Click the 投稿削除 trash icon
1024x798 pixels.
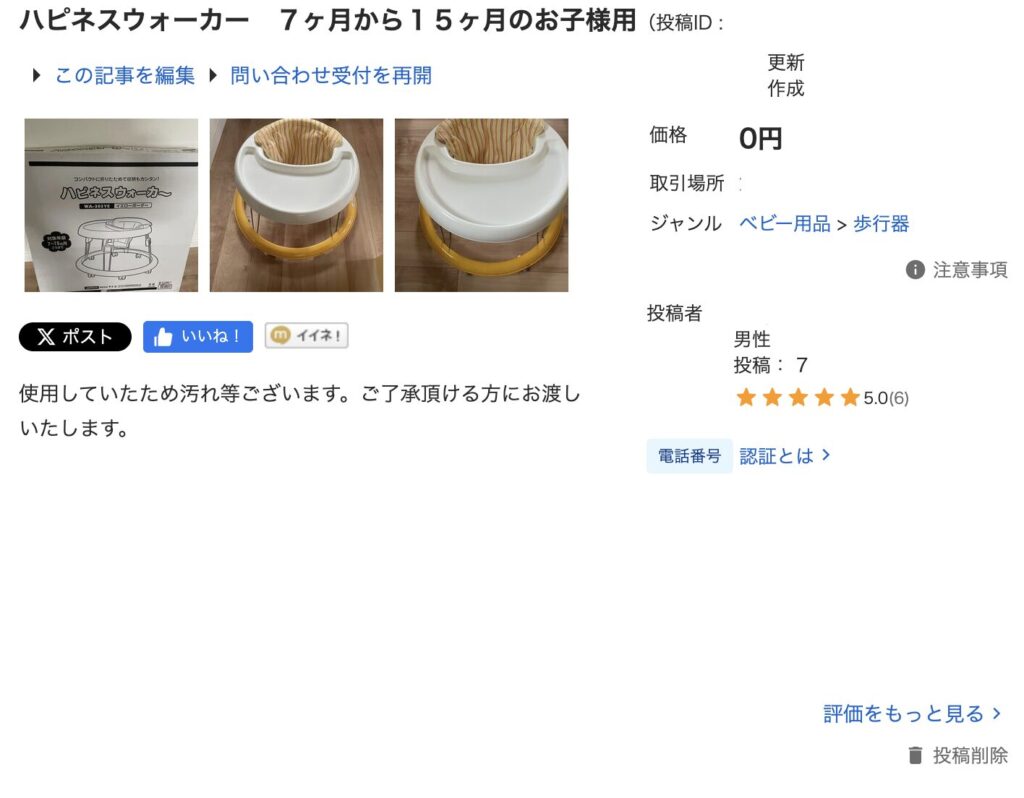tap(915, 756)
